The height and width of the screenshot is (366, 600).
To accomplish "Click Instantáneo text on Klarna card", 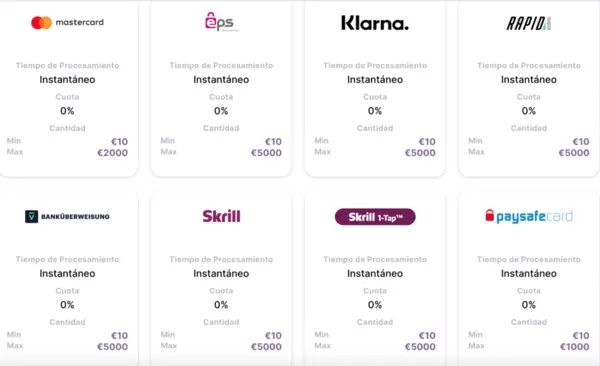I will pyautogui.click(x=375, y=80).
